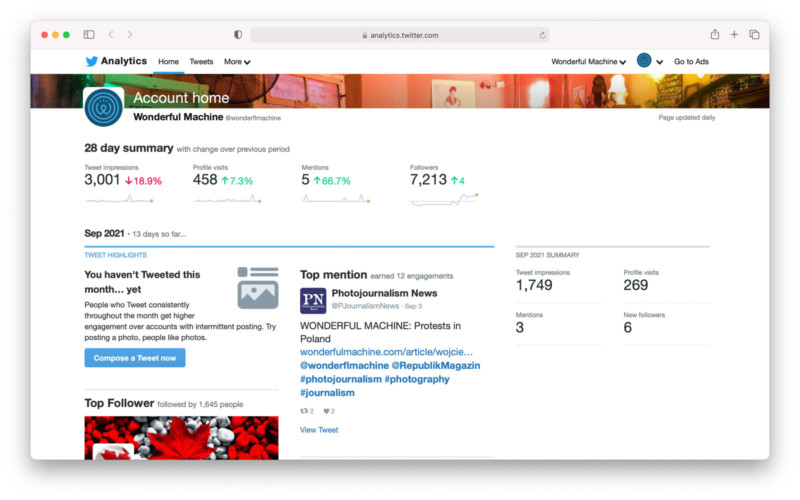Image resolution: width=800 pixels, height=500 pixels.
Task: Click Compose a Tweet now button
Action: point(135,358)
